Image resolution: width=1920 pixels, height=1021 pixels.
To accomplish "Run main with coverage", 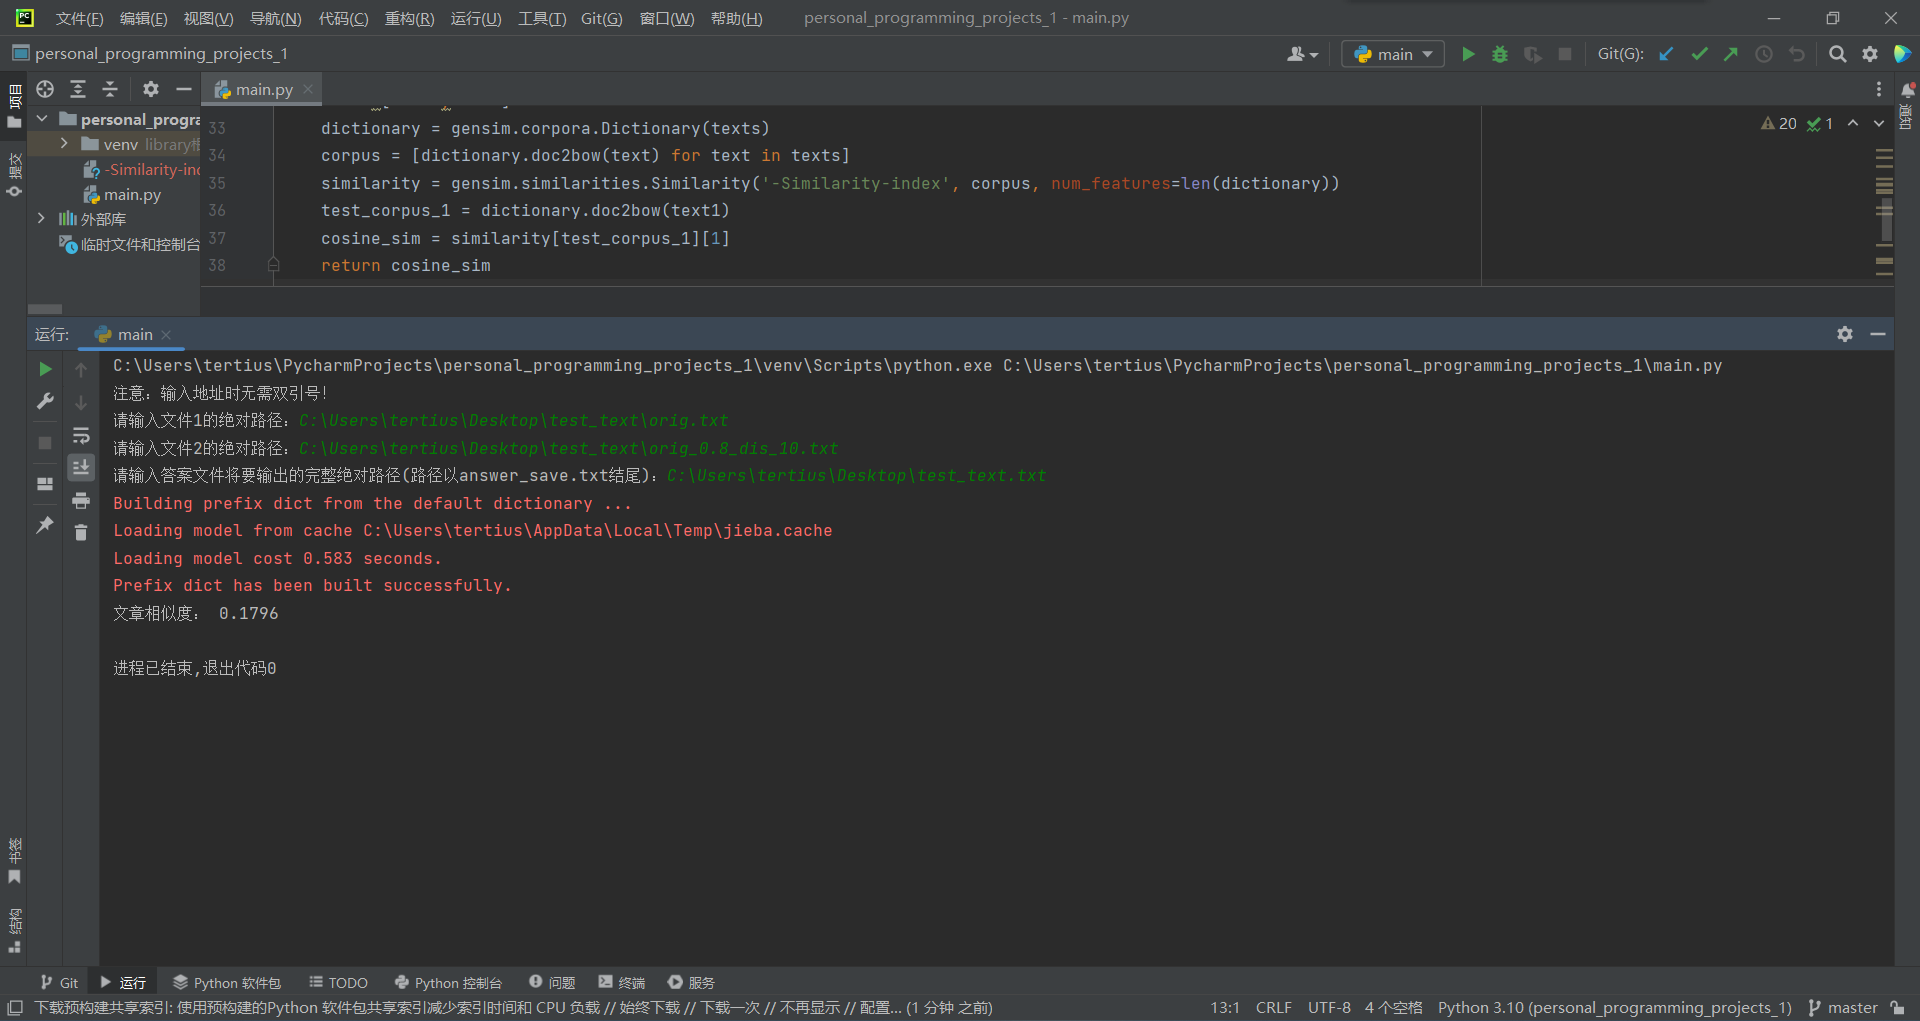I will (x=1532, y=54).
